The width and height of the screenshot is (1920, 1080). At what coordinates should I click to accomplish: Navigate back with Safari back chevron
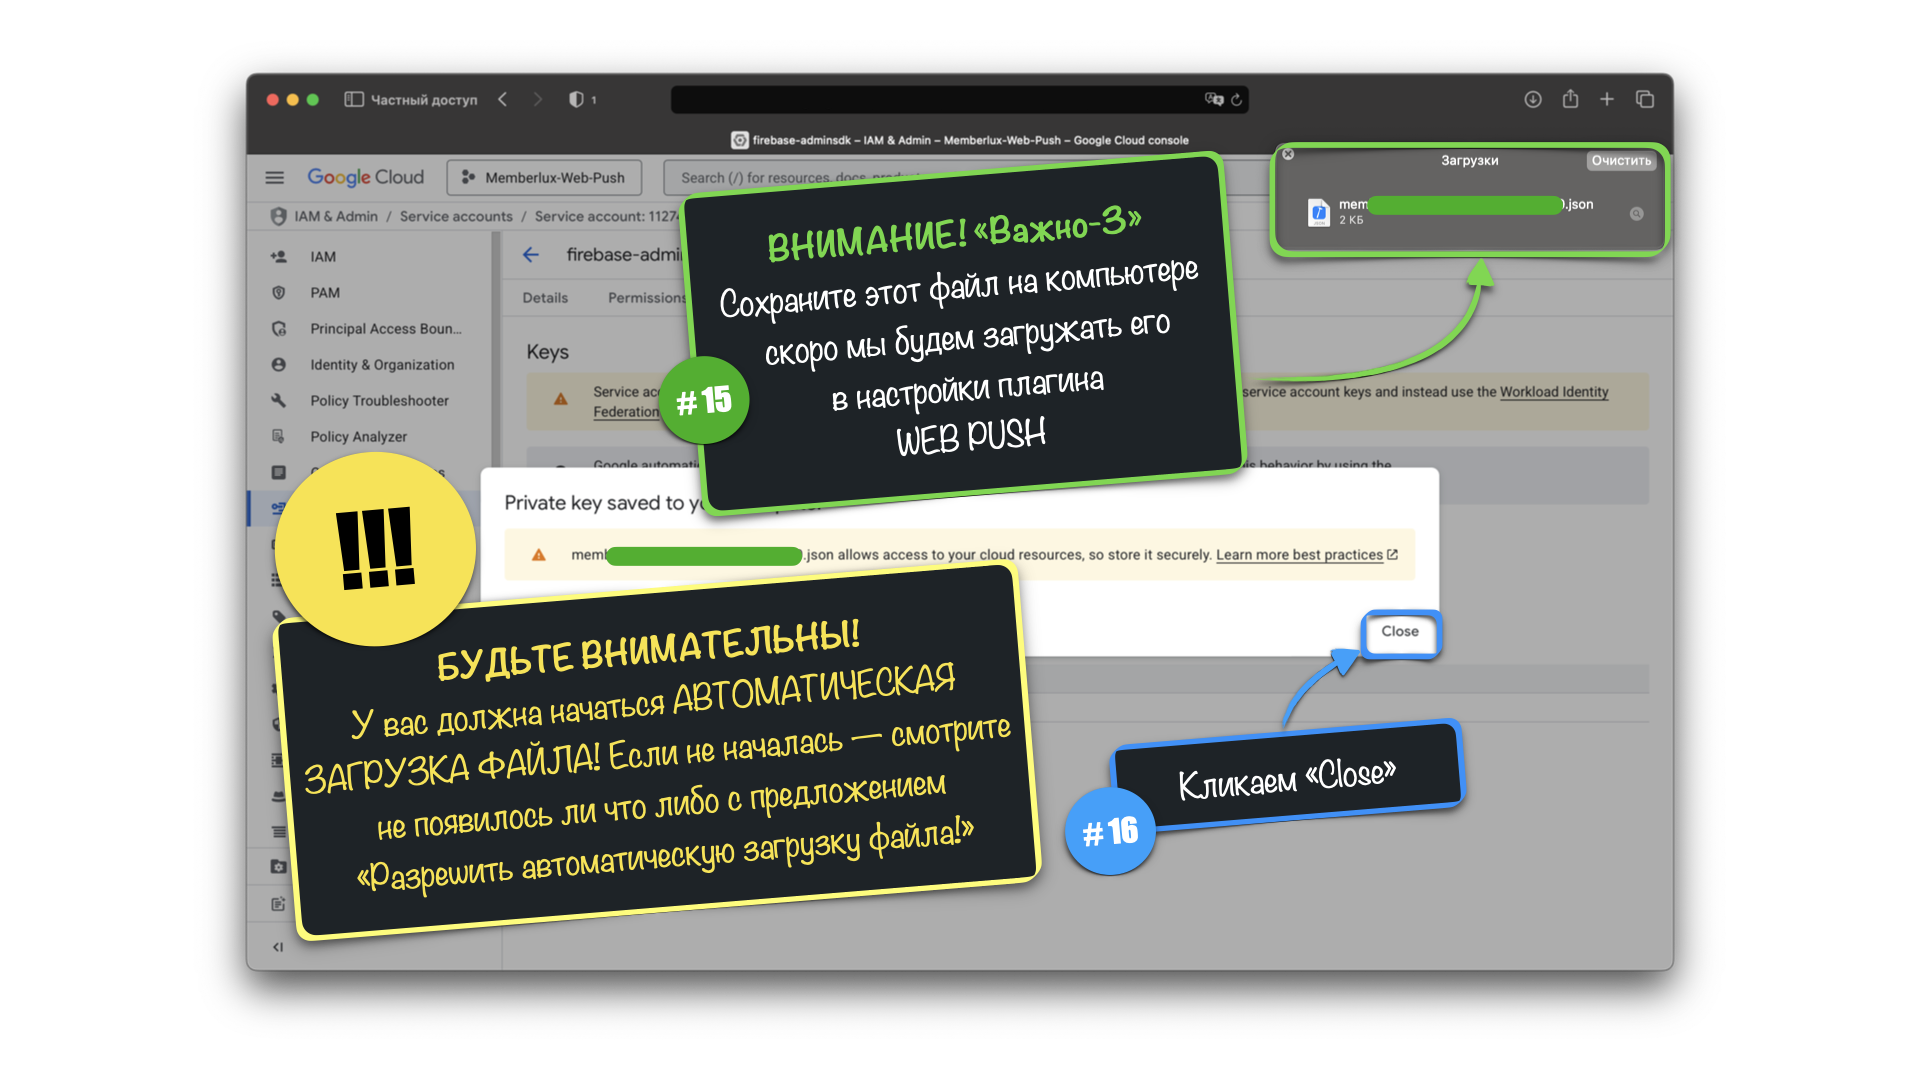tap(503, 99)
